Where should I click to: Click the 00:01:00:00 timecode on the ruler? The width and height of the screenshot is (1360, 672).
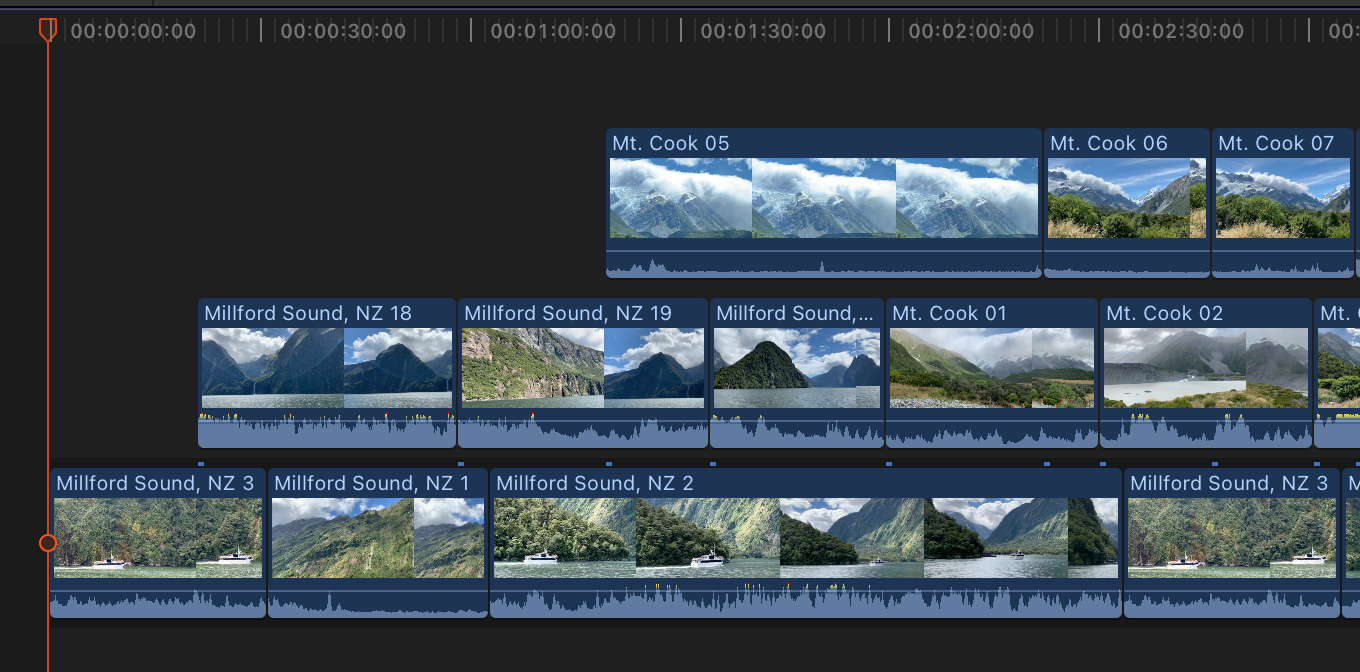pyautogui.click(x=552, y=31)
